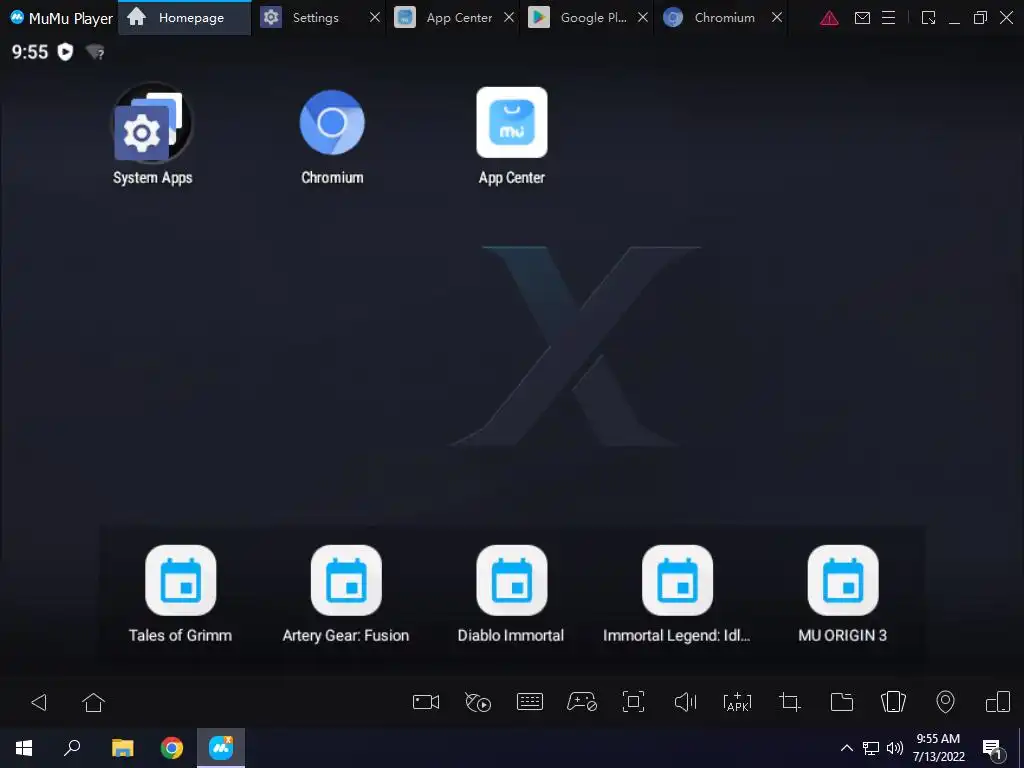Install an APK file icon
Viewport: 1024px width, 768px height.
(737, 702)
